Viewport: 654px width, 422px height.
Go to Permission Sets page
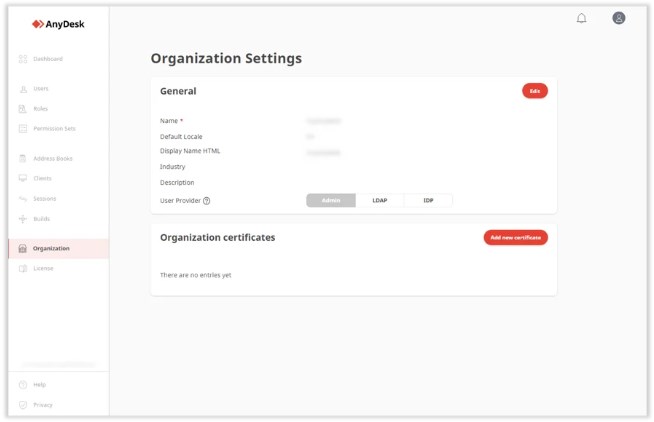[53, 128]
